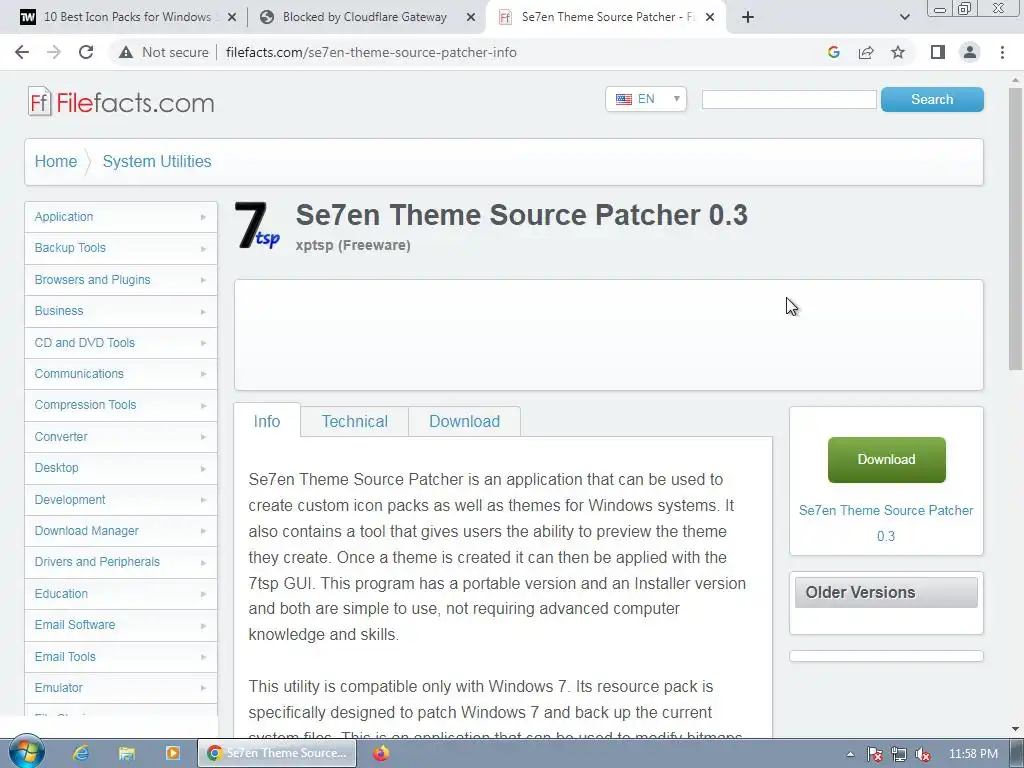The width and height of the screenshot is (1024, 768).
Task: Go back to the previous page
Action: (22, 52)
